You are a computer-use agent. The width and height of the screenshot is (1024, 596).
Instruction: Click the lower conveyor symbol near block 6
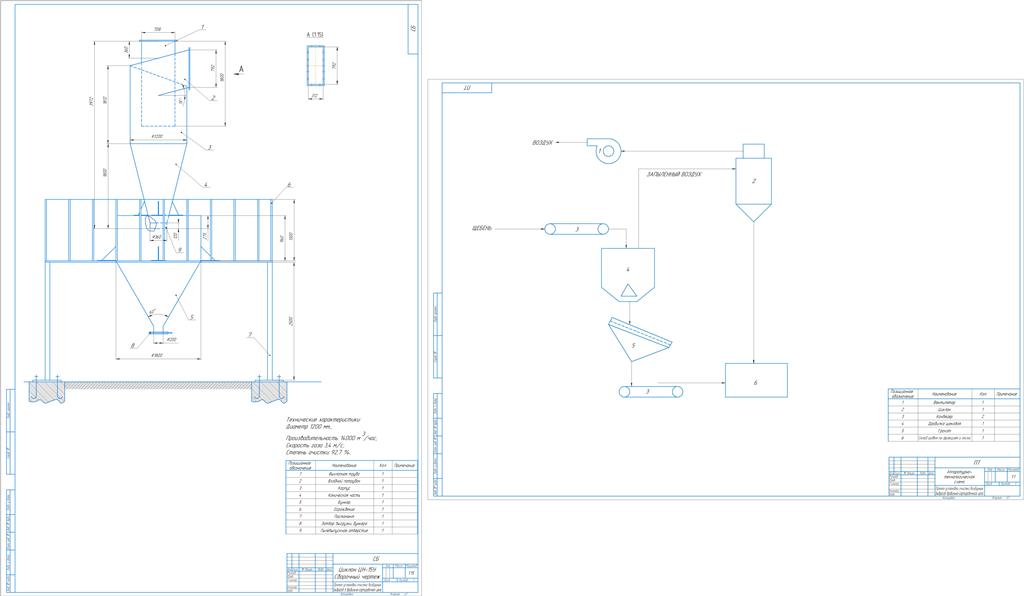coord(653,391)
